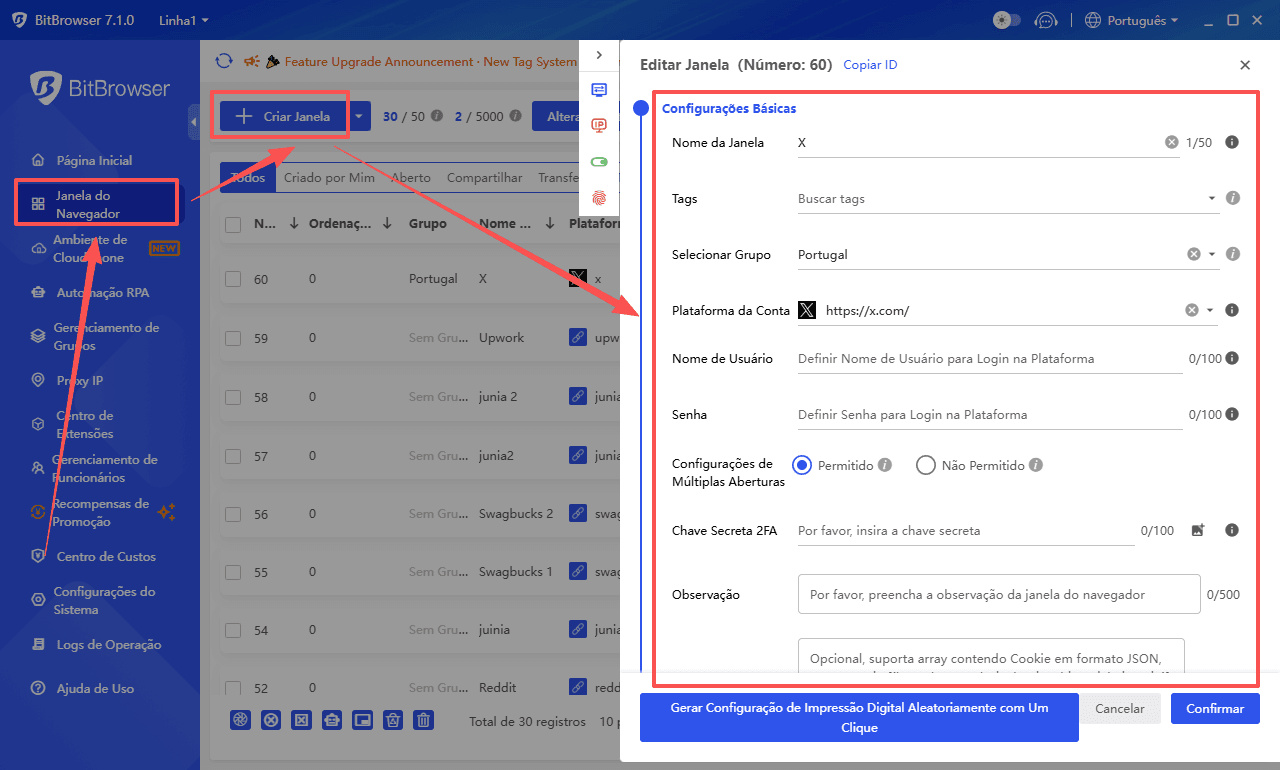This screenshot has height=770, width=1280.
Task: Click the Nome de Usuário input field
Action: (x=989, y=359)
